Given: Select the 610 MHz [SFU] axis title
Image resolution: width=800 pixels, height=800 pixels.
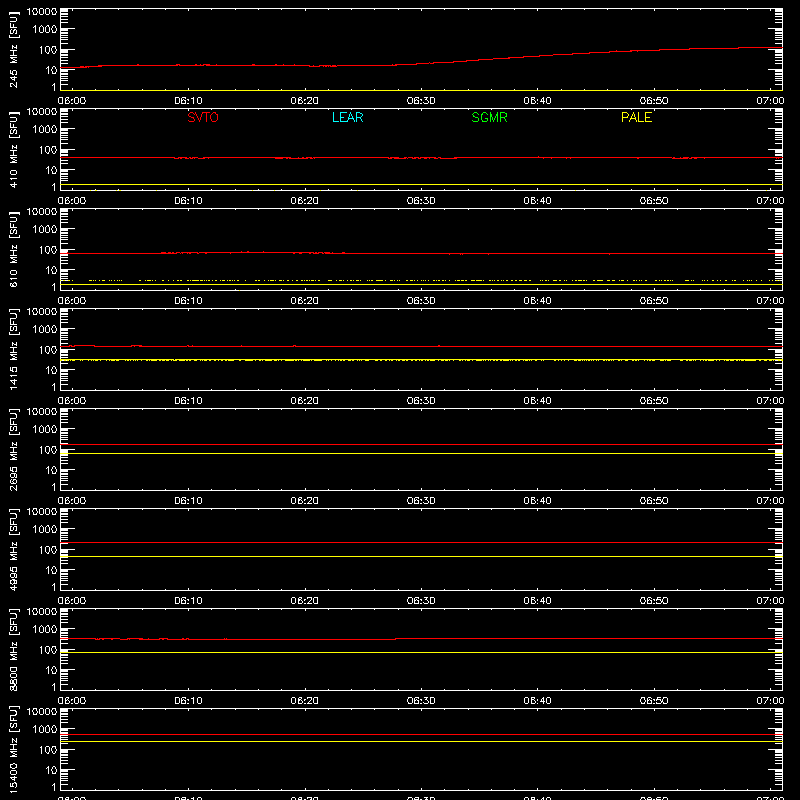Looking at the screenshot, I should 13,250.
